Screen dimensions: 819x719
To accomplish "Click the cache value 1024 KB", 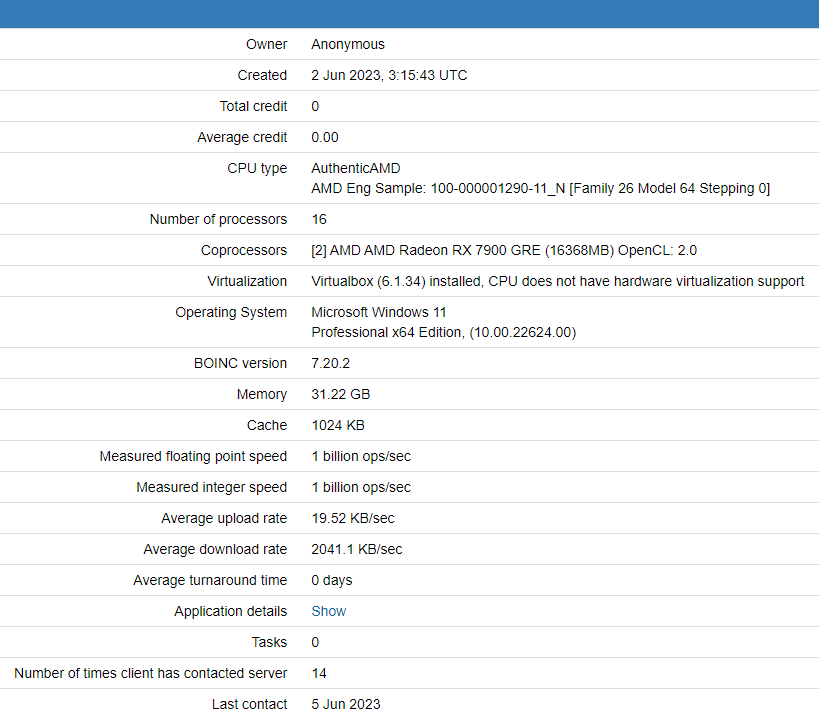I will coord(337,425).
